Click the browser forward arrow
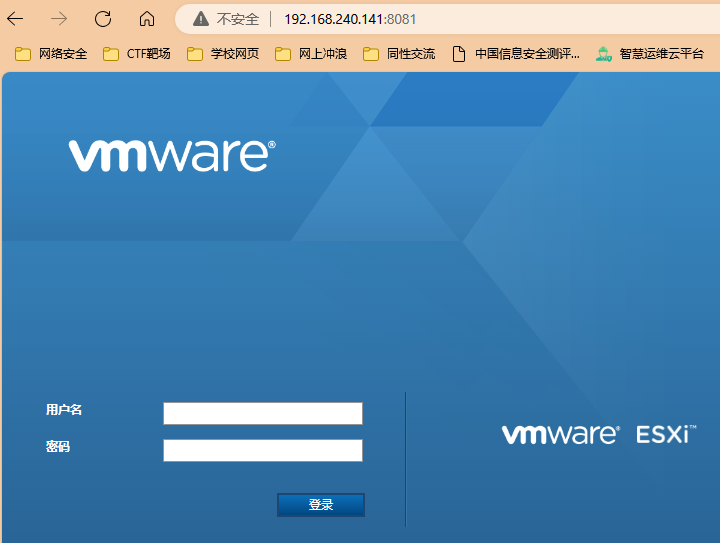 tap(59, 19)
